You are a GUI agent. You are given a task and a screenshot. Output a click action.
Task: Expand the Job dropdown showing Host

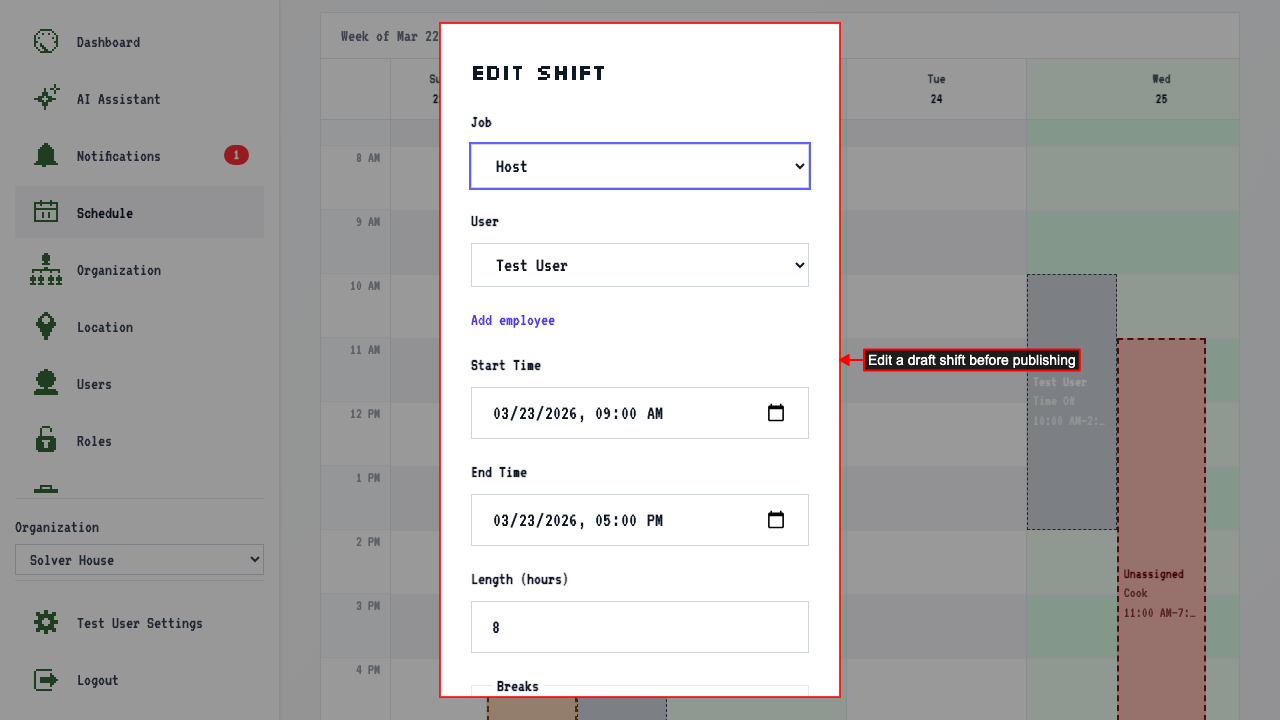[x=640, y=166]
